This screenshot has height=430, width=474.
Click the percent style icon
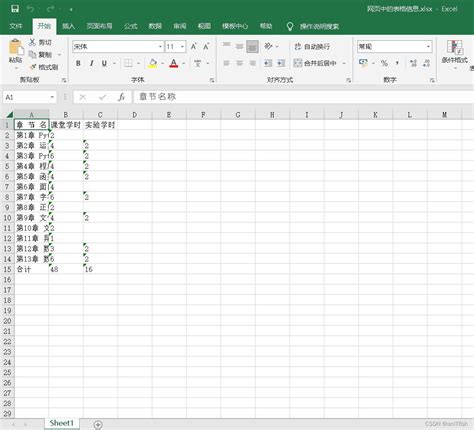coord(384,63)
